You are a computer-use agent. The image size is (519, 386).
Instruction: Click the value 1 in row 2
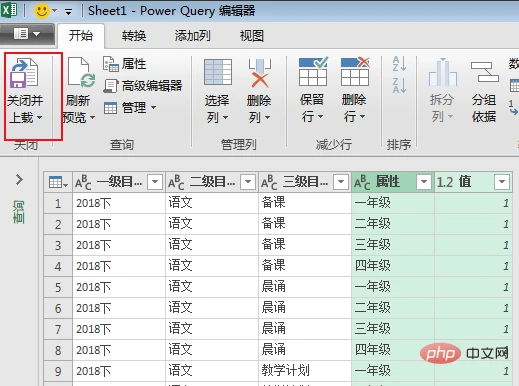506,224
